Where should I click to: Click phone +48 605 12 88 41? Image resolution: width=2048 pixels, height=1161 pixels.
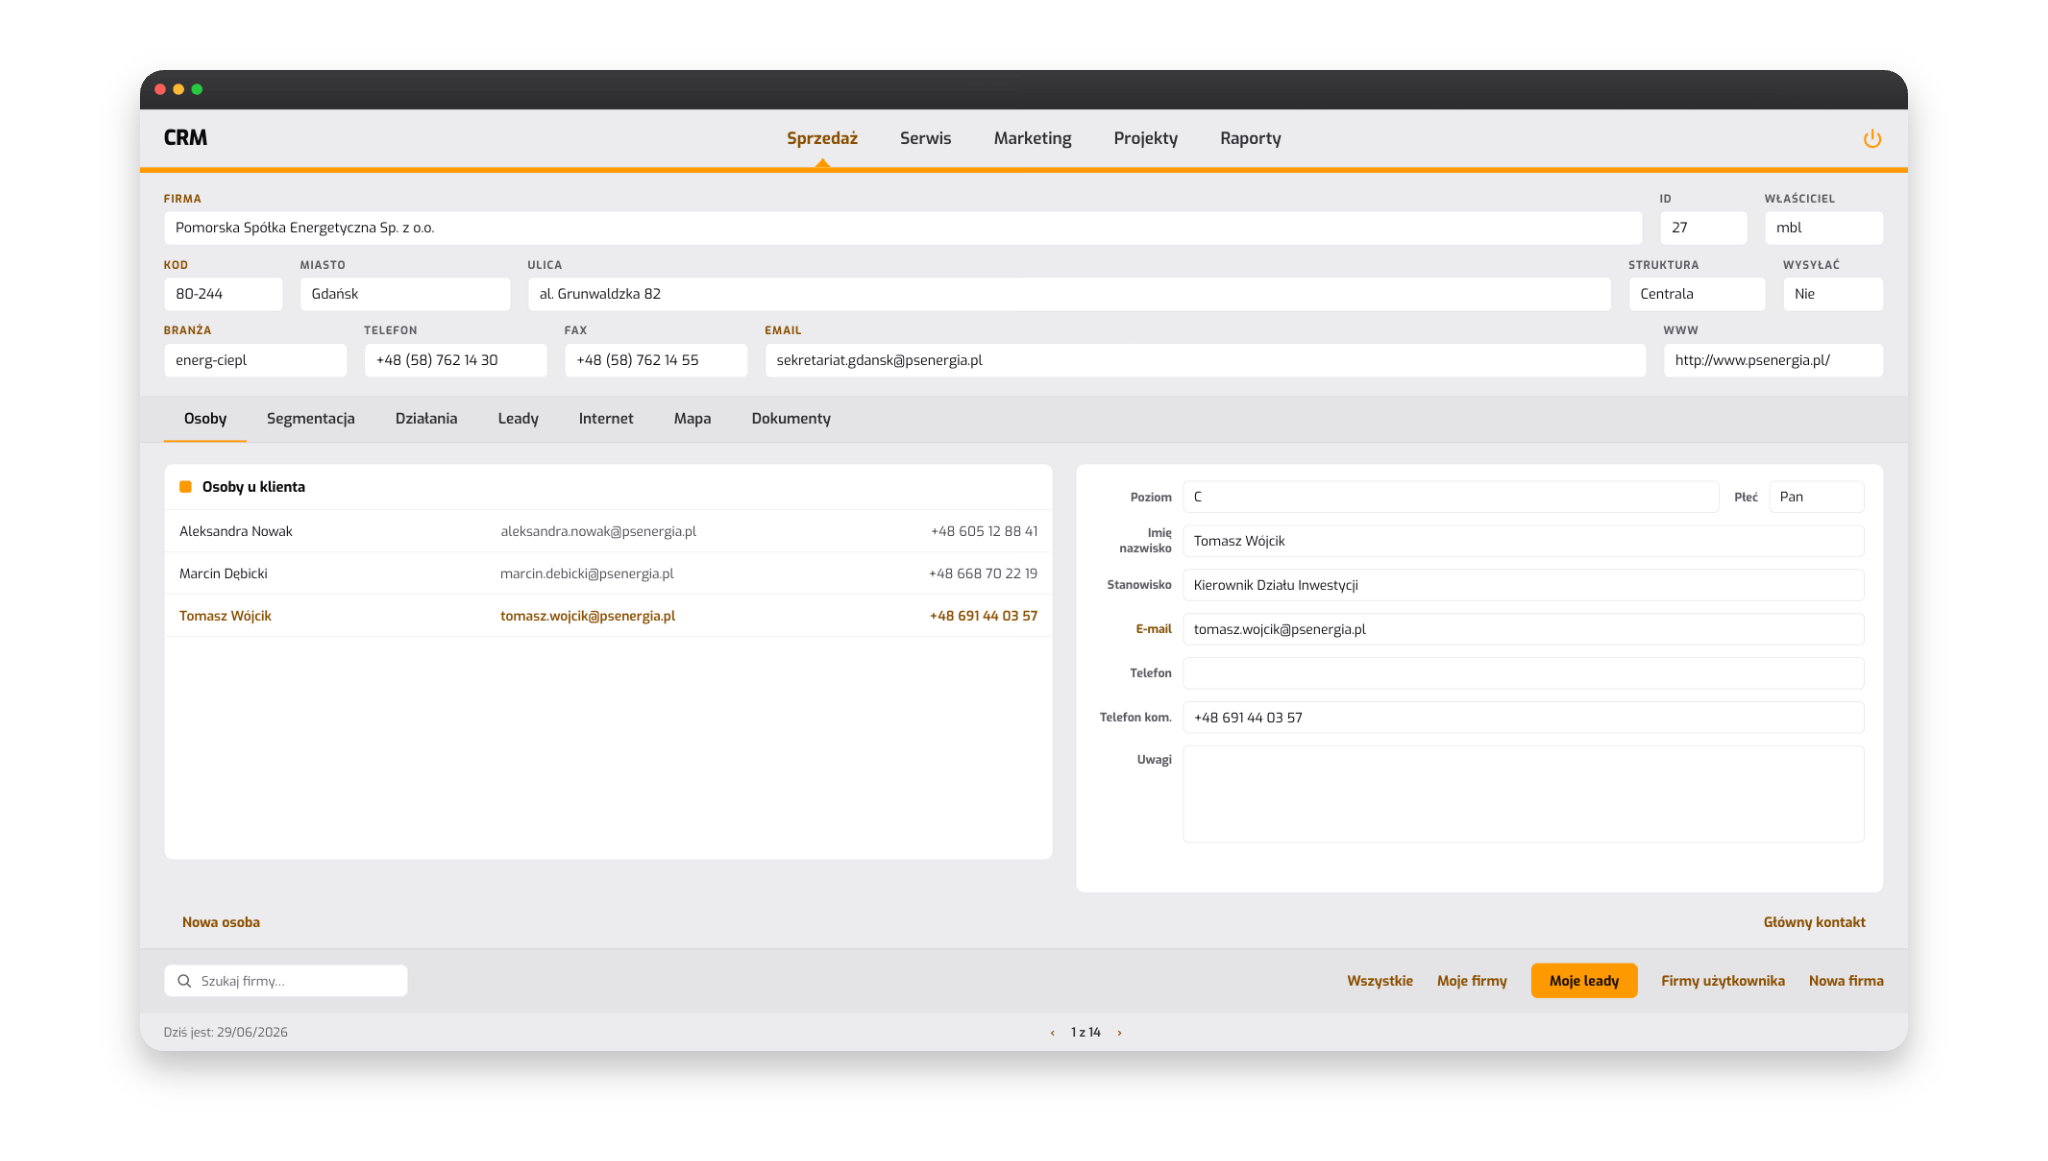pyautogui.click(x=984, y=531)
